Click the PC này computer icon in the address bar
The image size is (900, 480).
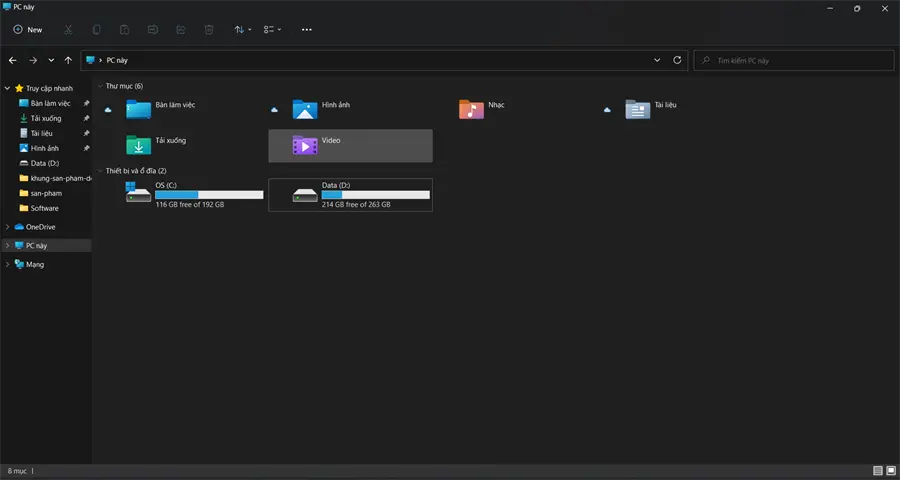click(x=90, y=60)
